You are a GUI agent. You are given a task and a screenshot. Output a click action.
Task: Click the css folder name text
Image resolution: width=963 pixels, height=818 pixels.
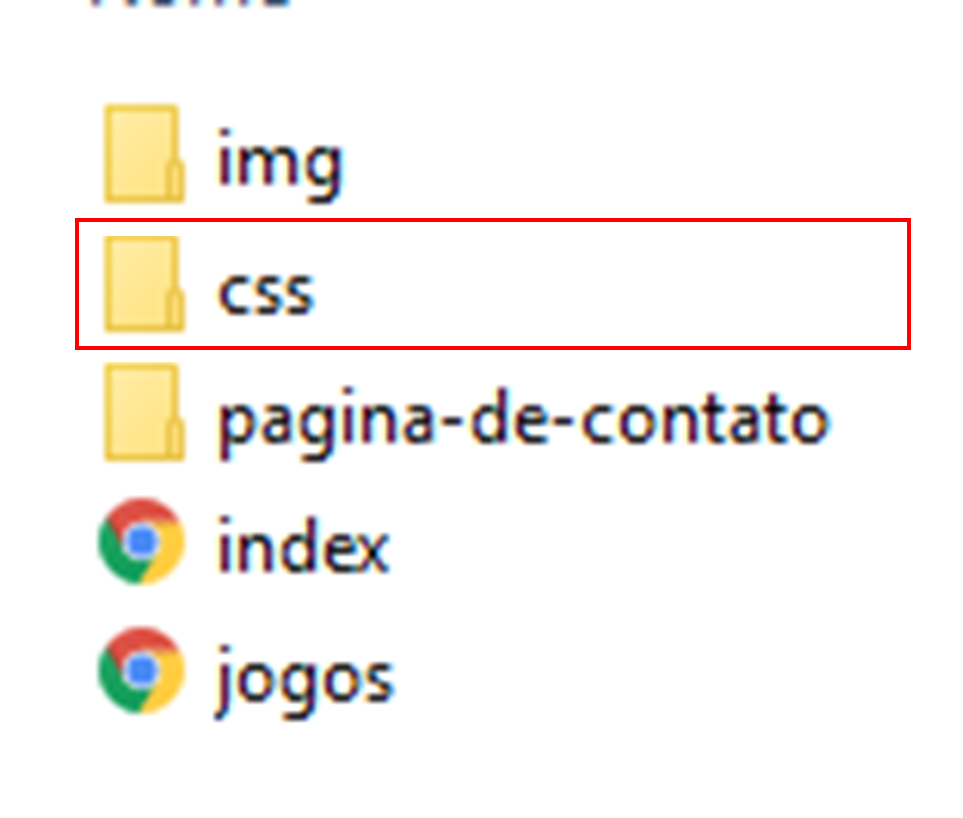266,292
